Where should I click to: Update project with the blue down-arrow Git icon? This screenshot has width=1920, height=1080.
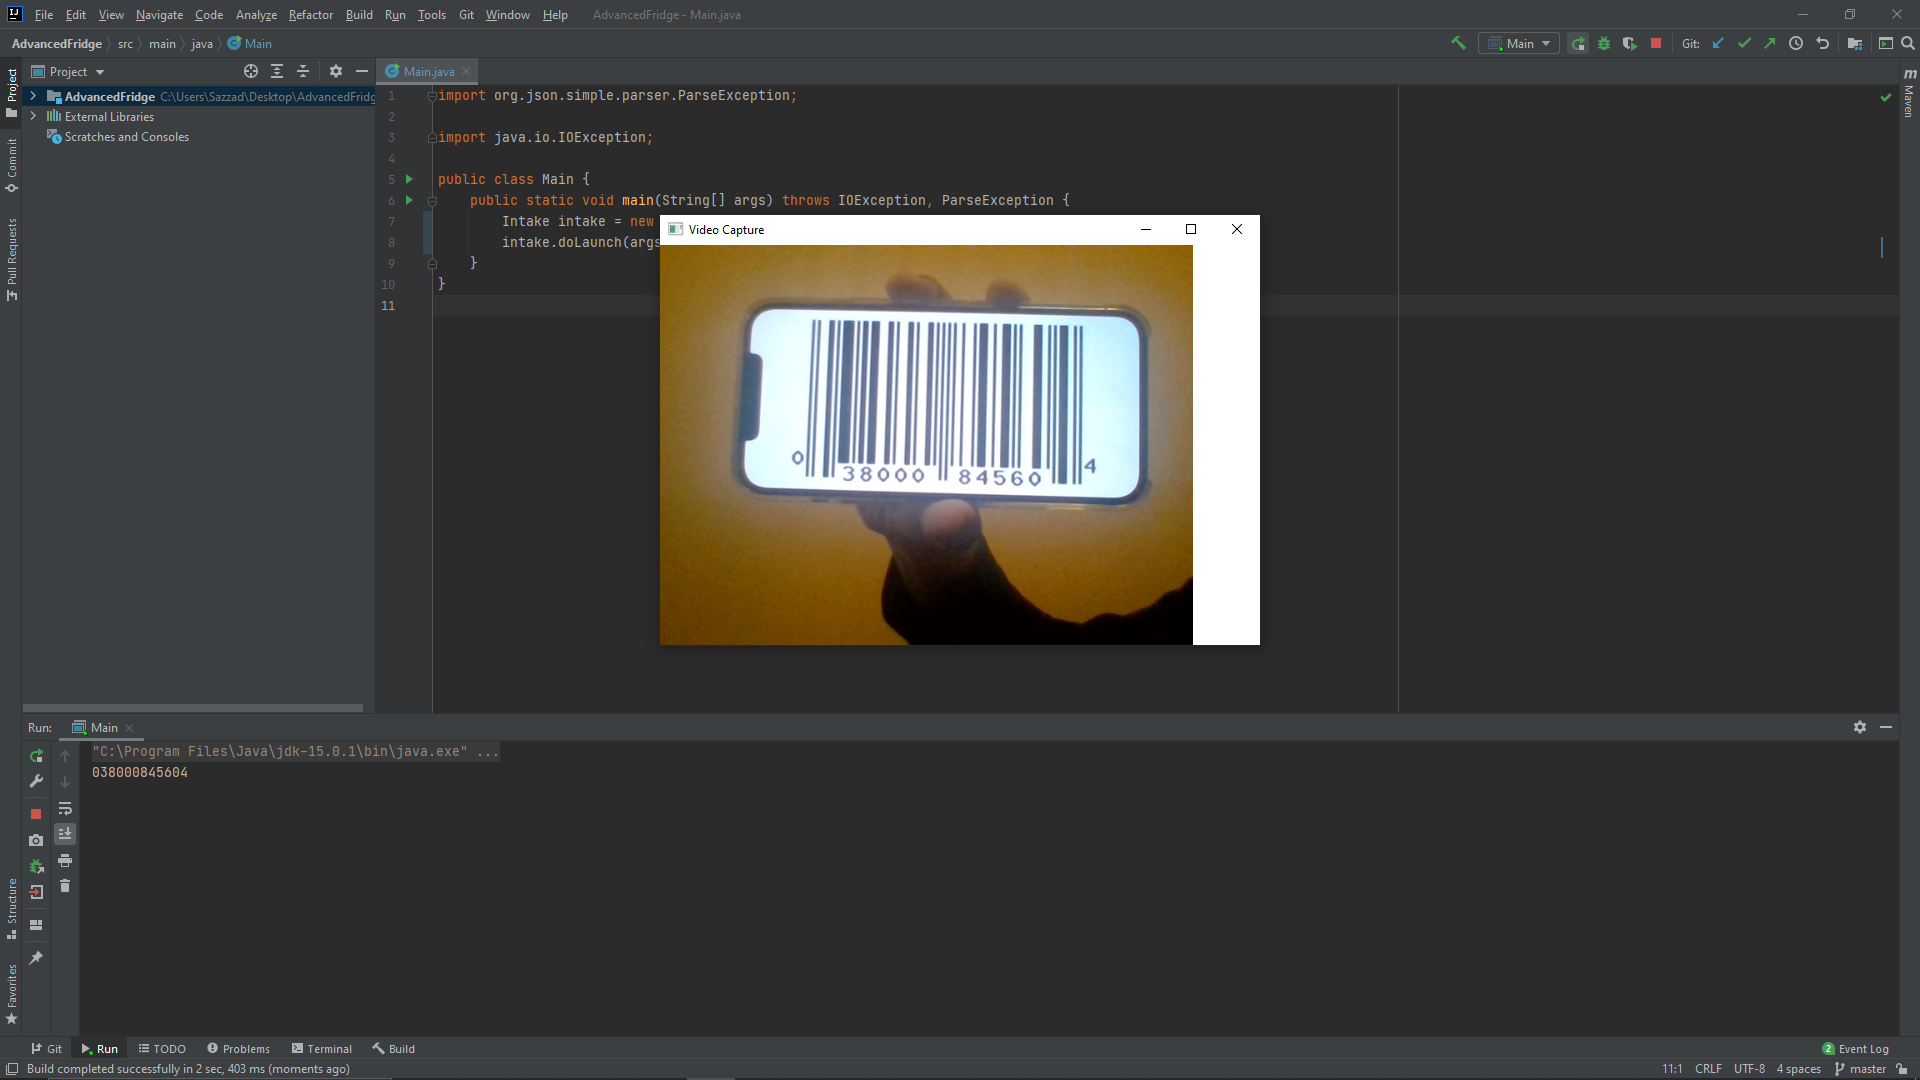(1718, 43)
